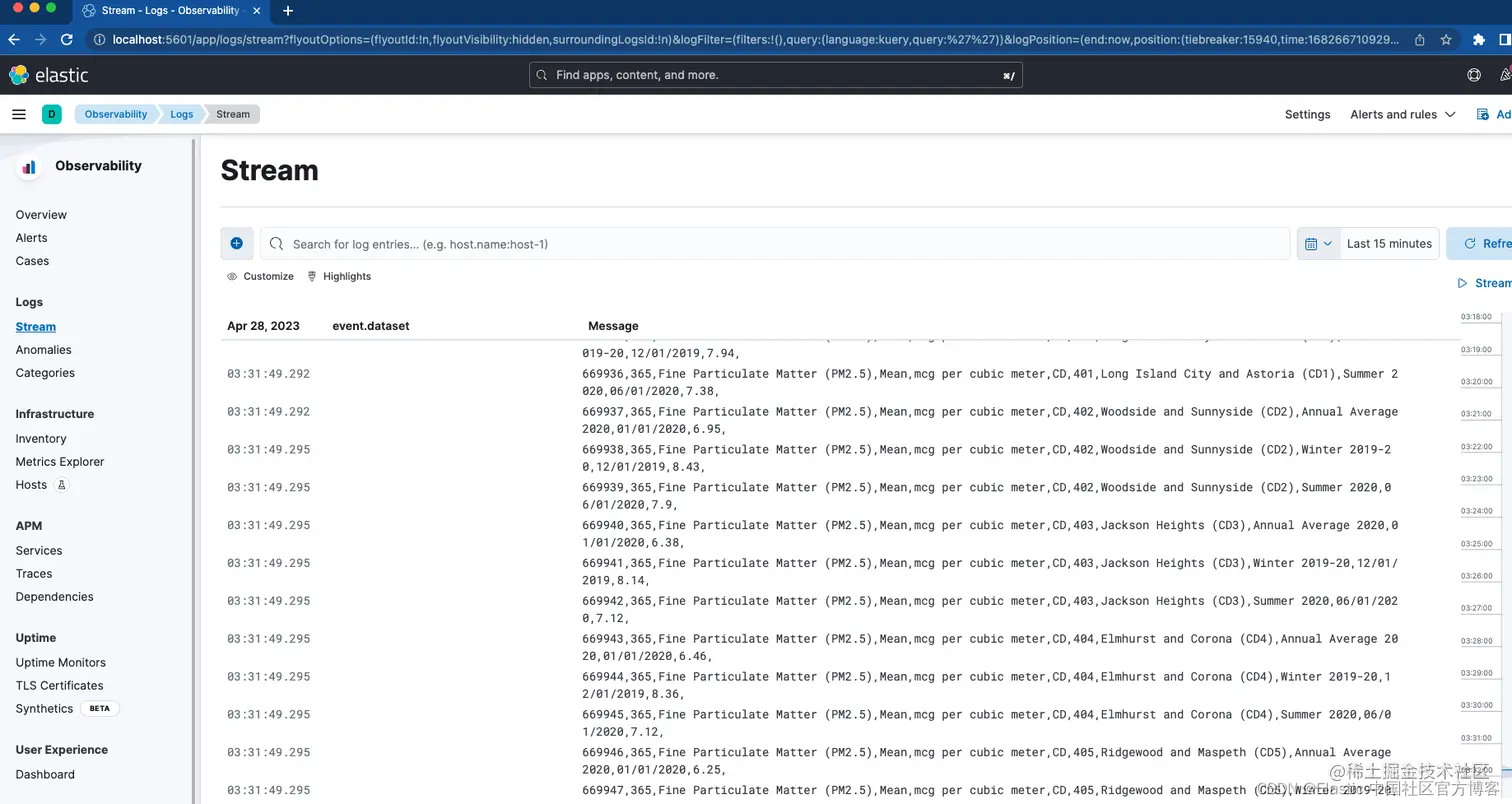The height and width of the screenshot is (804, 1512).
Task: Open Hosts in the sidebar
Action: 31,485
